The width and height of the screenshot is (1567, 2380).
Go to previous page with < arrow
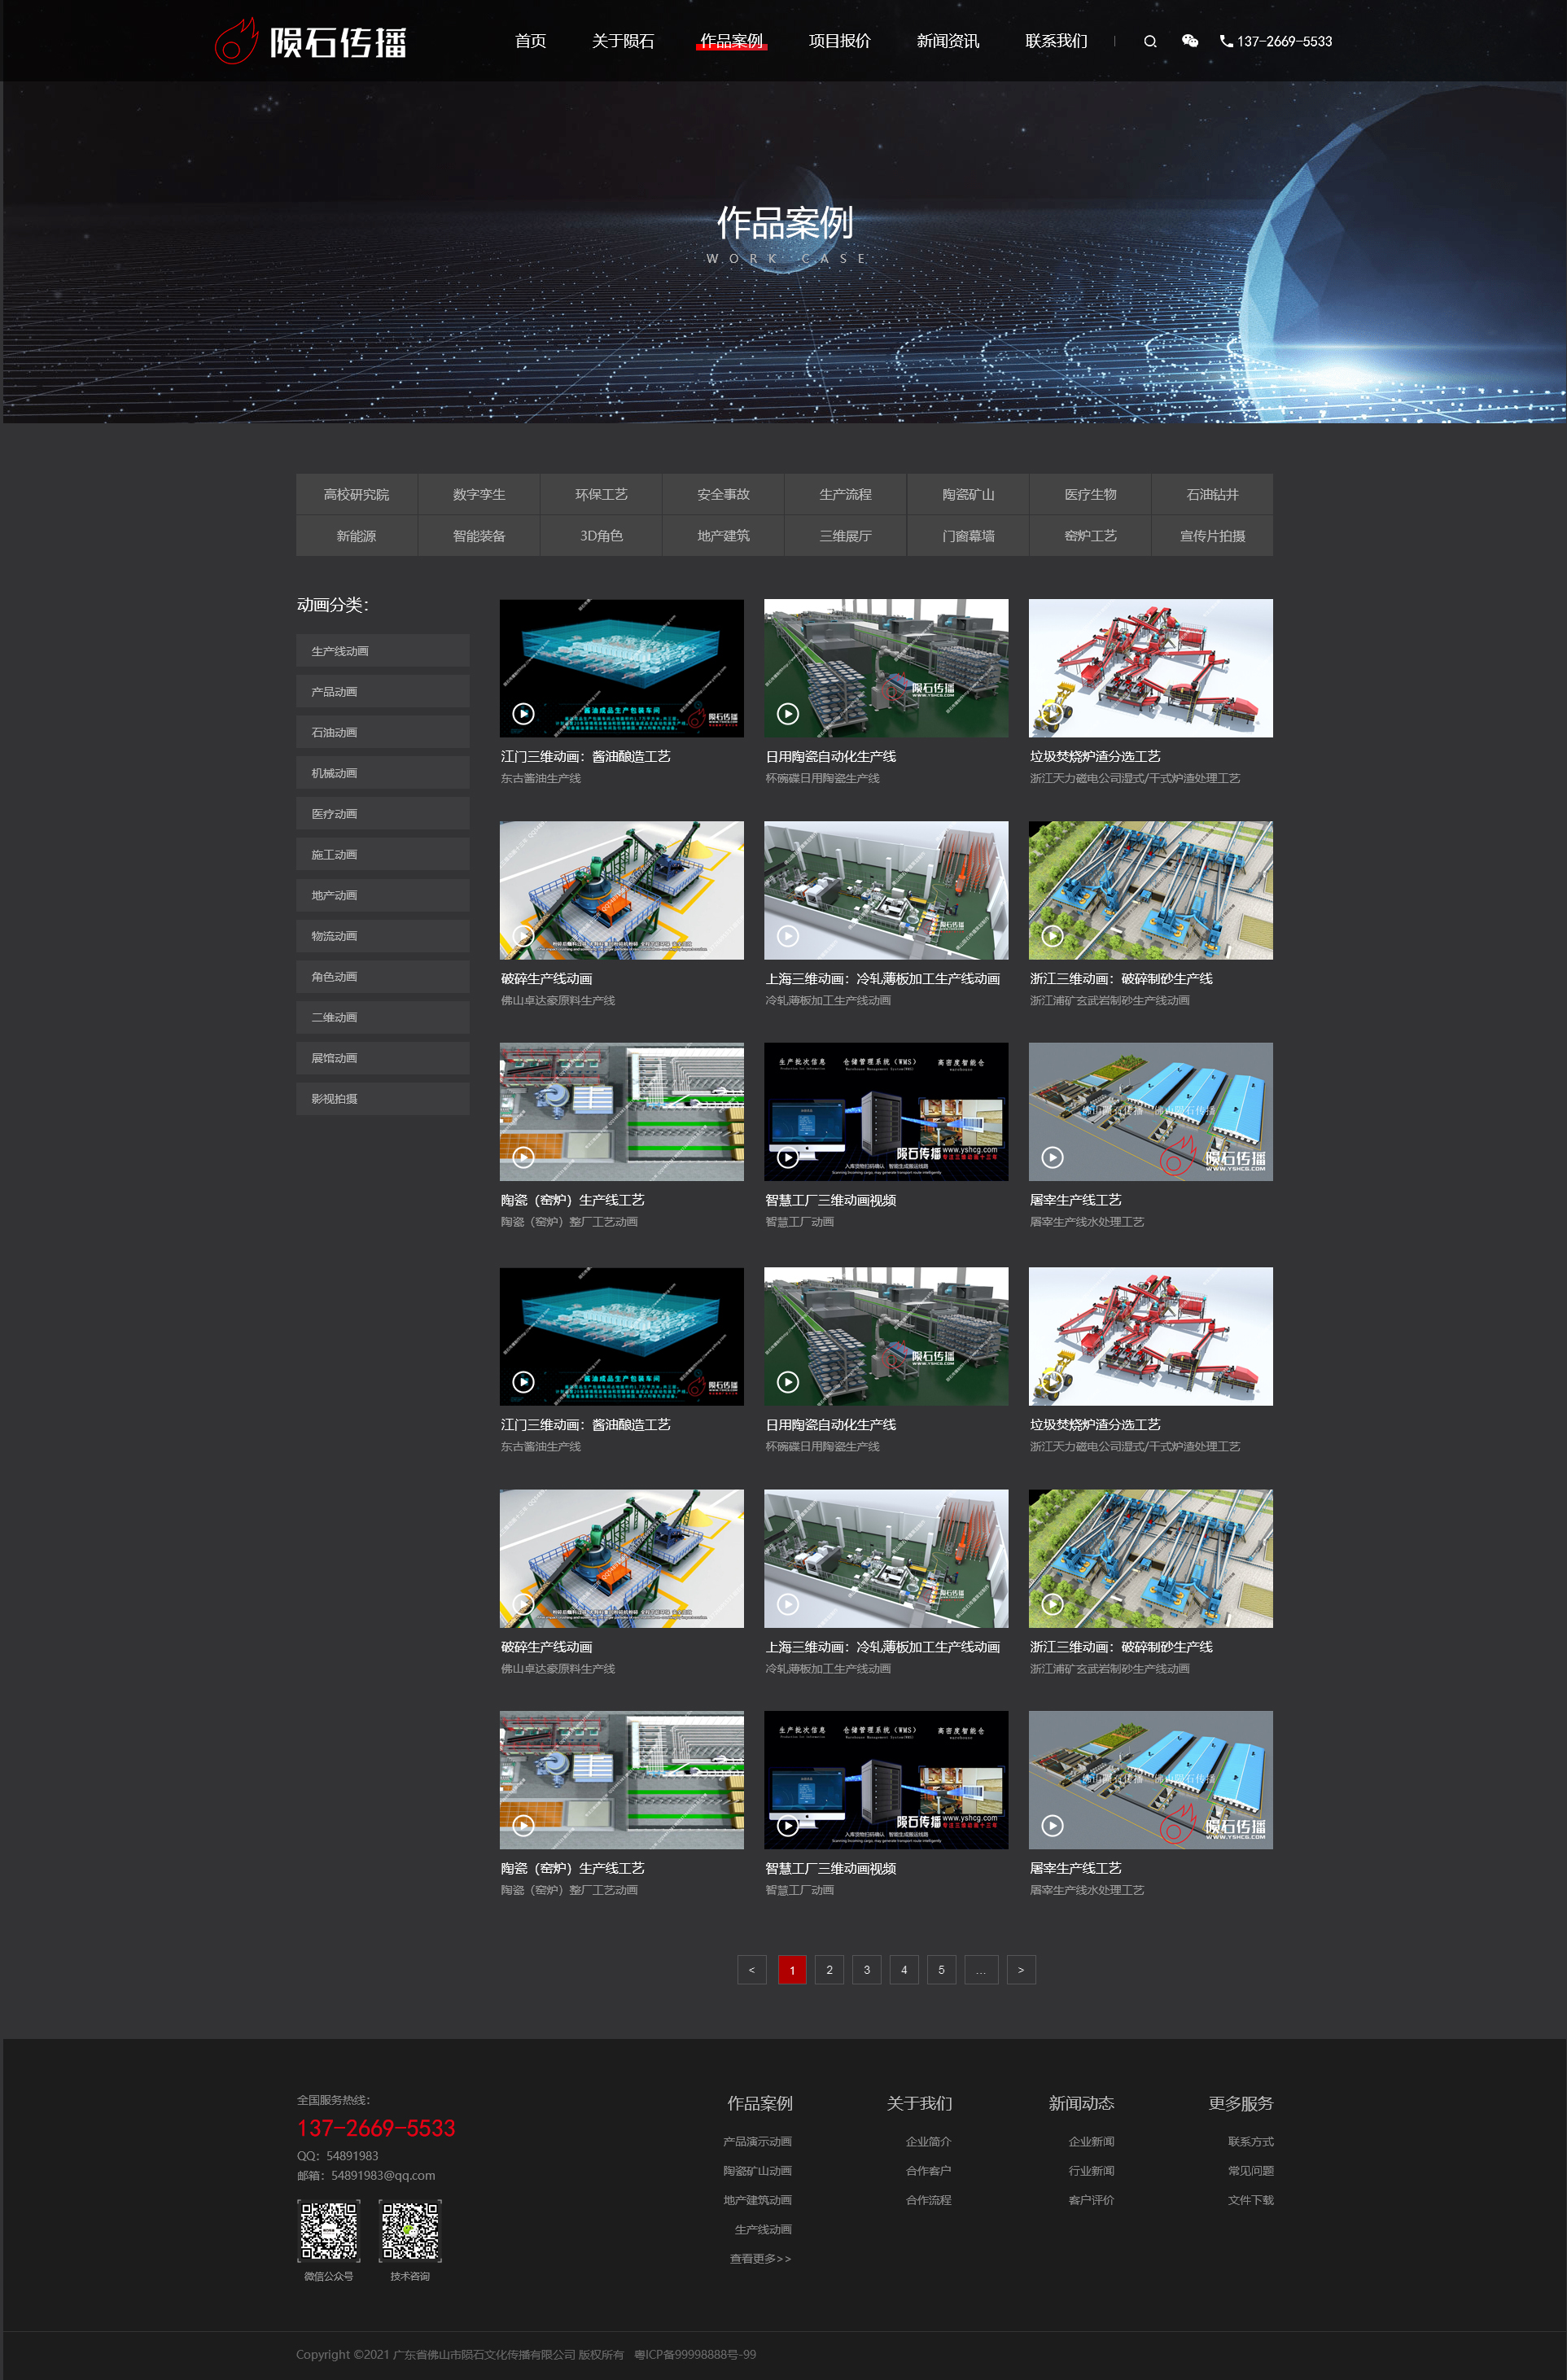(752, 1970)
